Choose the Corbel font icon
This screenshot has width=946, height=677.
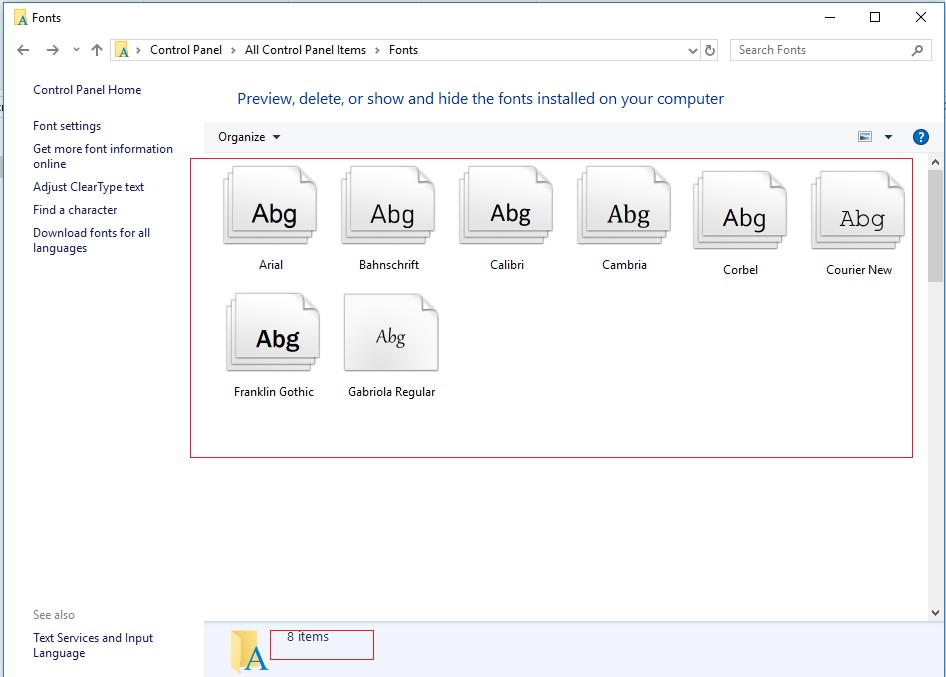click(x=741, y=213)
